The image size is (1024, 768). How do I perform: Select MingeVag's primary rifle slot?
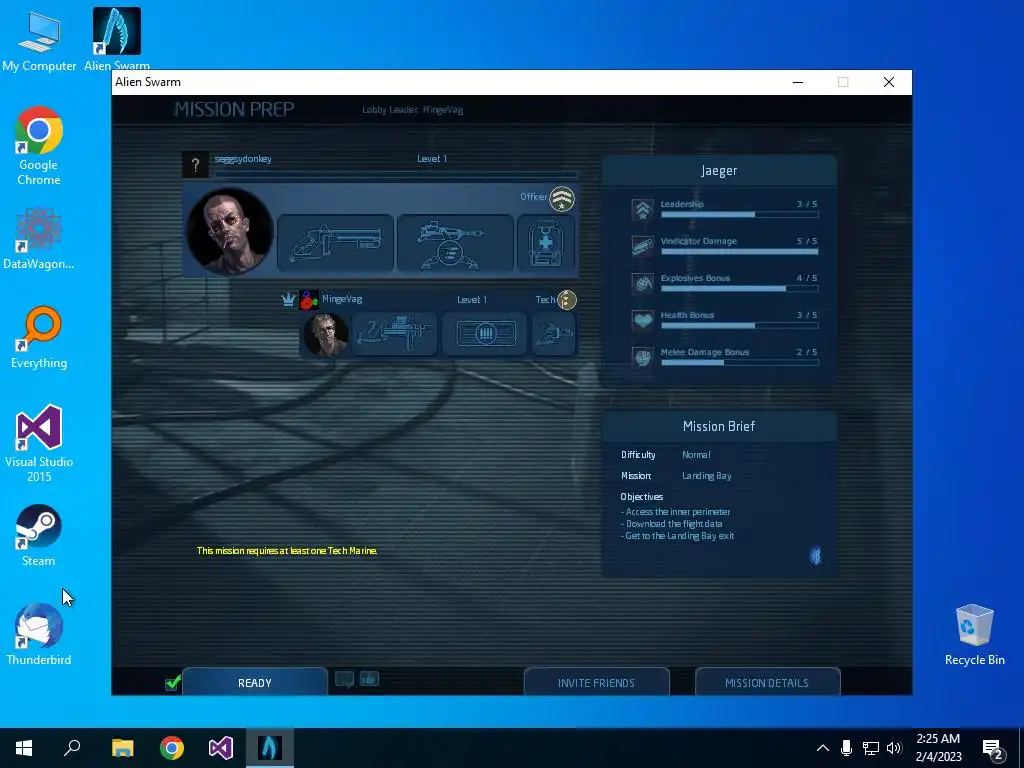pos(394,334)
